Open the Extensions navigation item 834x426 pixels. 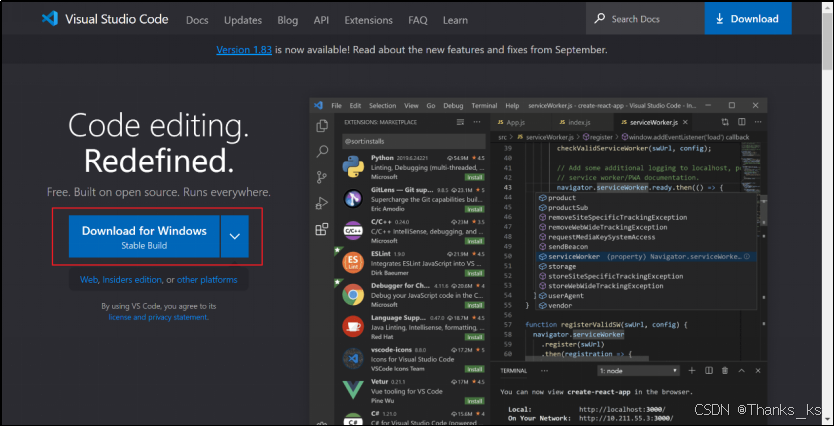pos(369,20)
